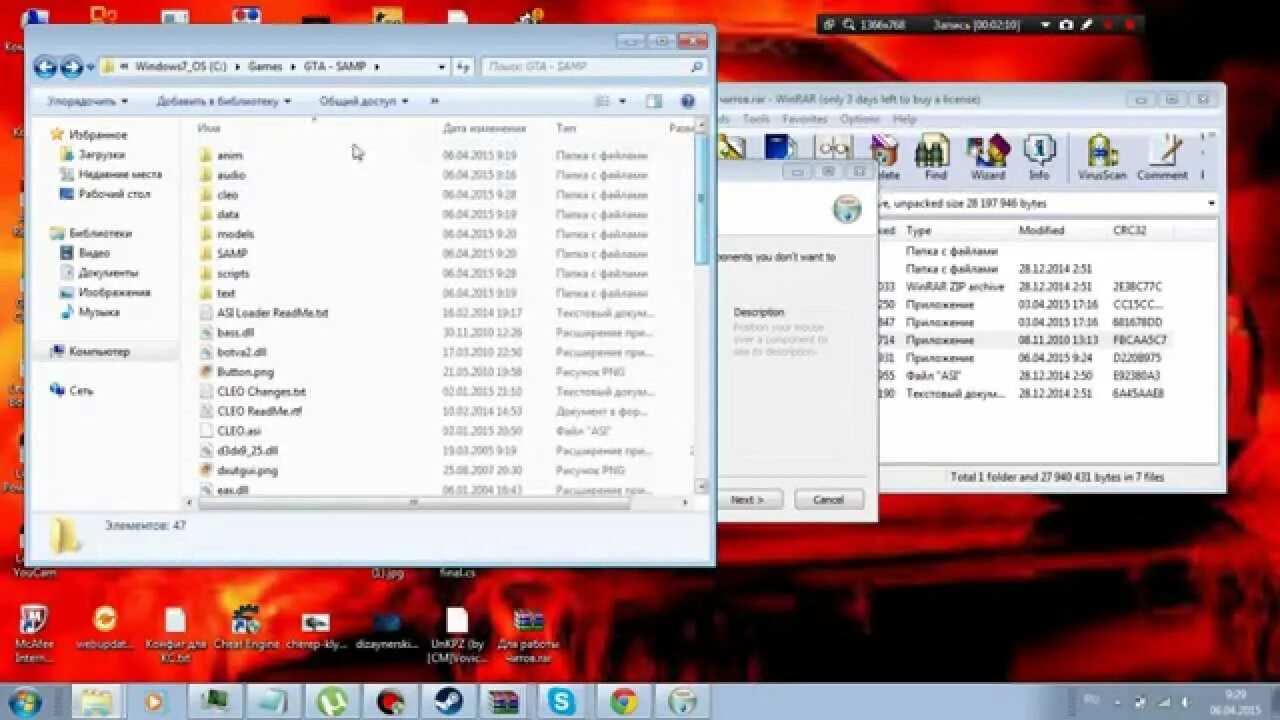Click the Info icon in WinRAR
The image size is (1280, 720).
[x=1039, y=156]
